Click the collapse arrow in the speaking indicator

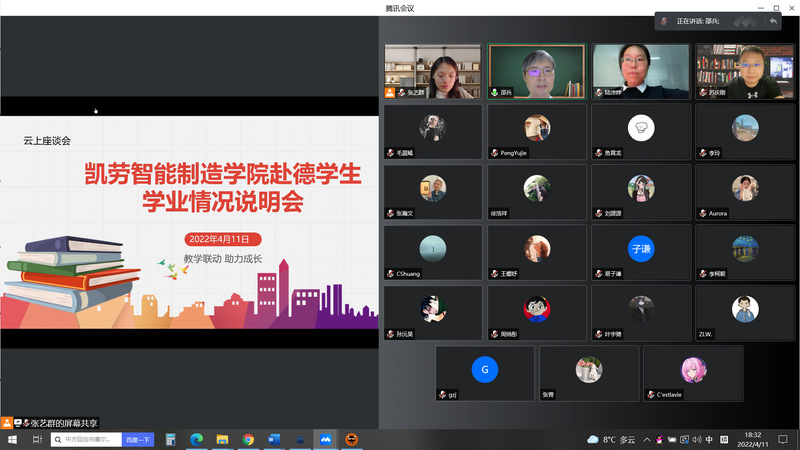(x=773, y=20)
